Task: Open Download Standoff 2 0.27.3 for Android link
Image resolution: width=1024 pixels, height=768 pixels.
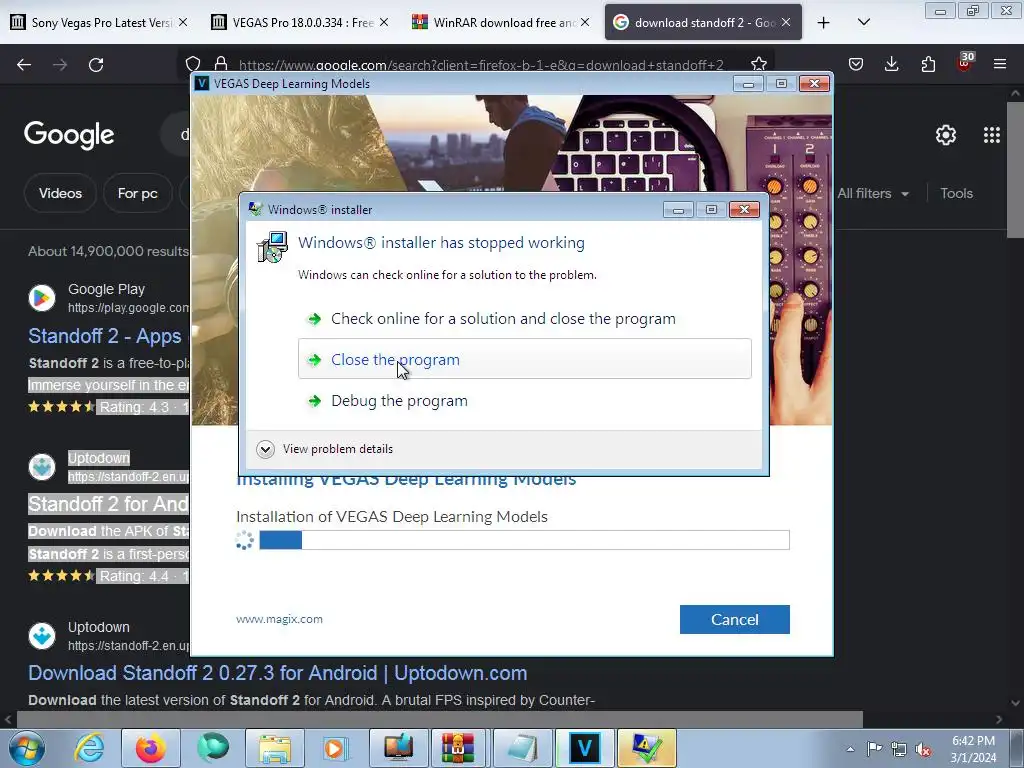Action: [x=278, y=673]
